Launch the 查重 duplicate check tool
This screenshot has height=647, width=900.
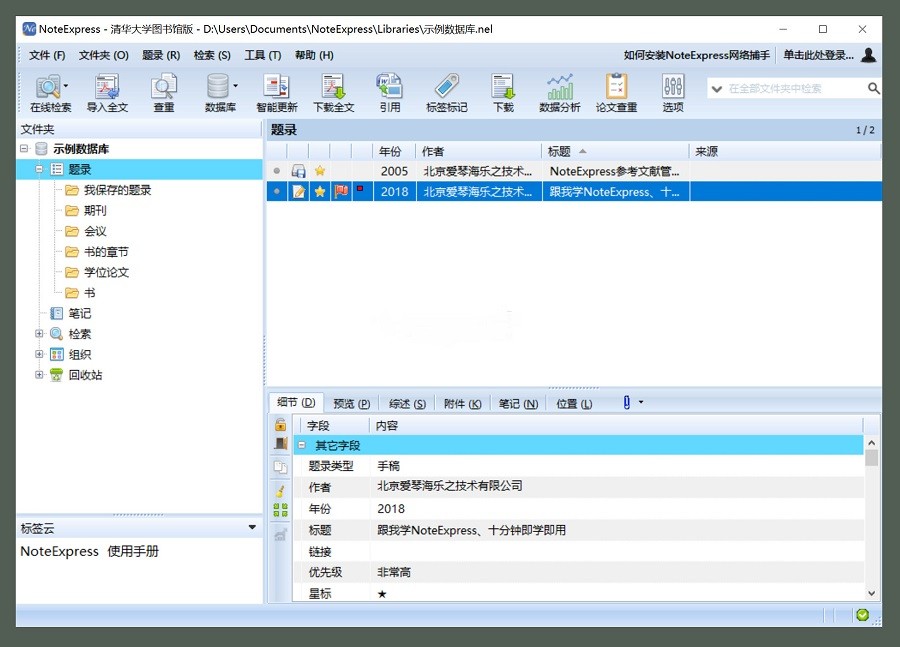(x=164, y=92)
